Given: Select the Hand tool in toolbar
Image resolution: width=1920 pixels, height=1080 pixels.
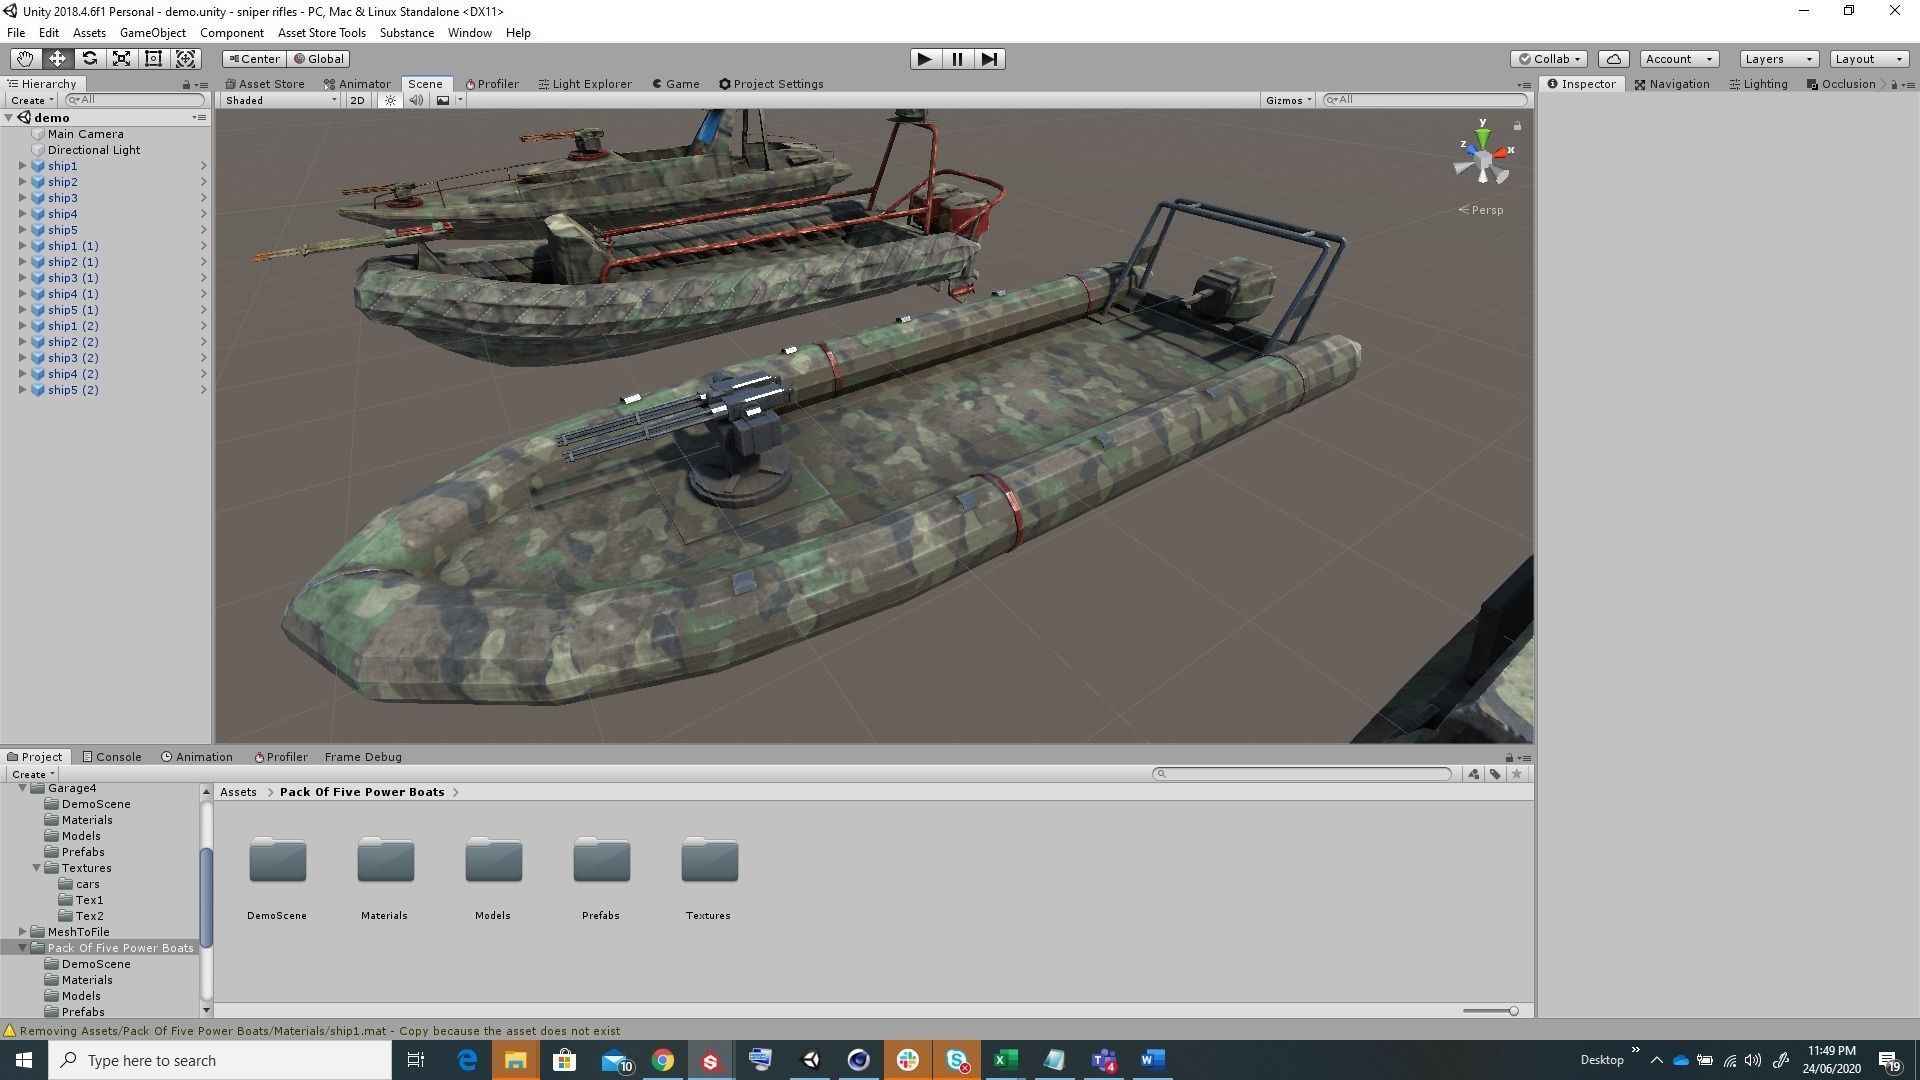Looking at the screenshot, I should click(25, 59).
